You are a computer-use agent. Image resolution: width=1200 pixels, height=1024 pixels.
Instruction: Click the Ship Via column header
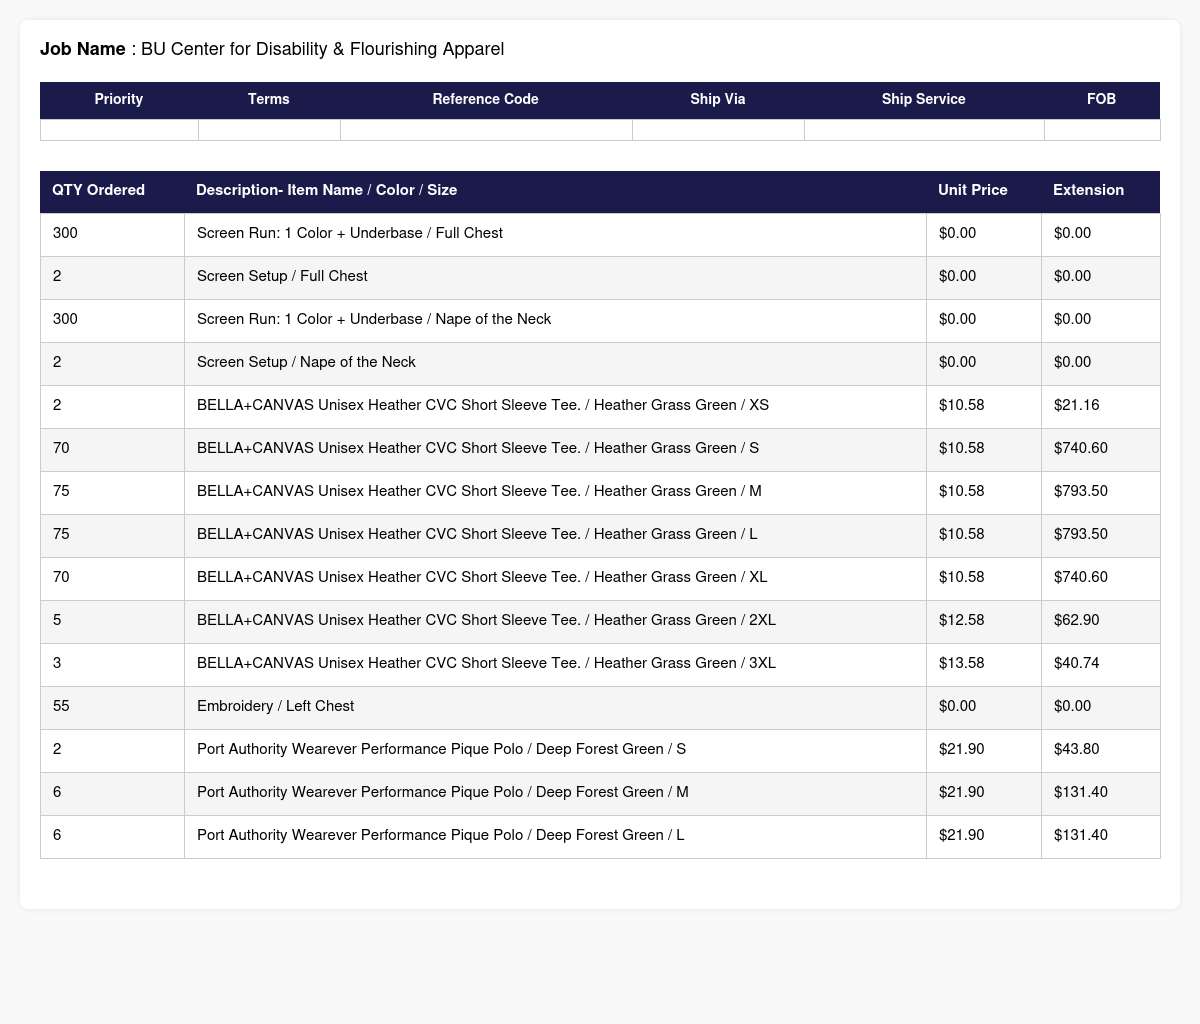click(x=718, y=99)
